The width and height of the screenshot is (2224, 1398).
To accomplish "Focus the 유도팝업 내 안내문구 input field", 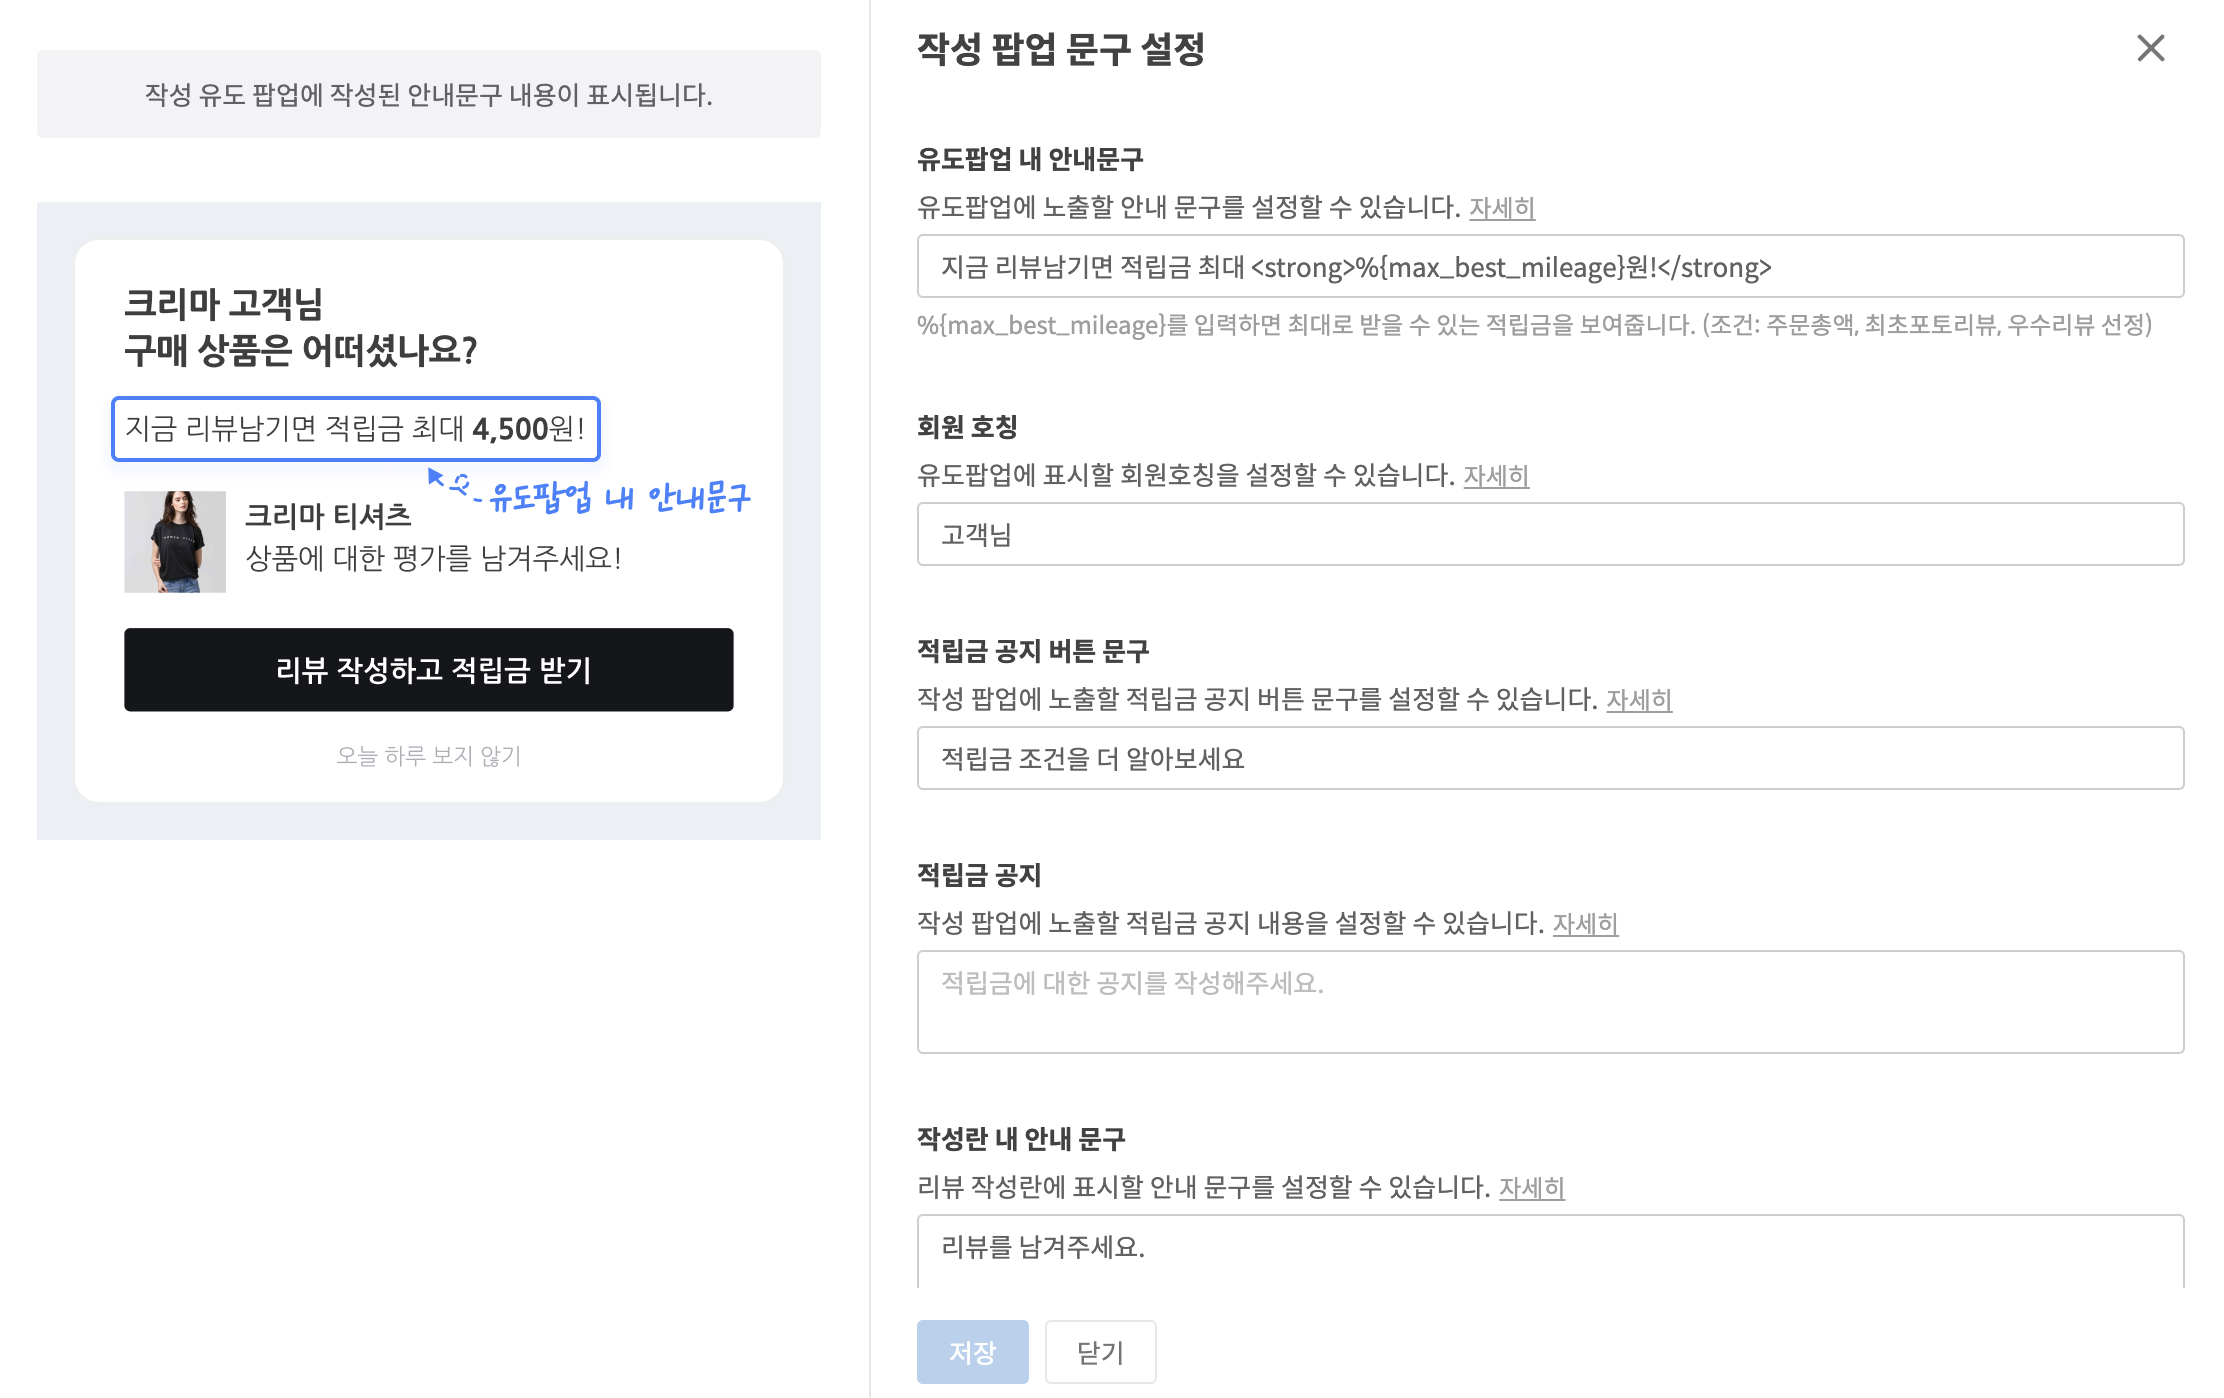I will (1550, 267).
